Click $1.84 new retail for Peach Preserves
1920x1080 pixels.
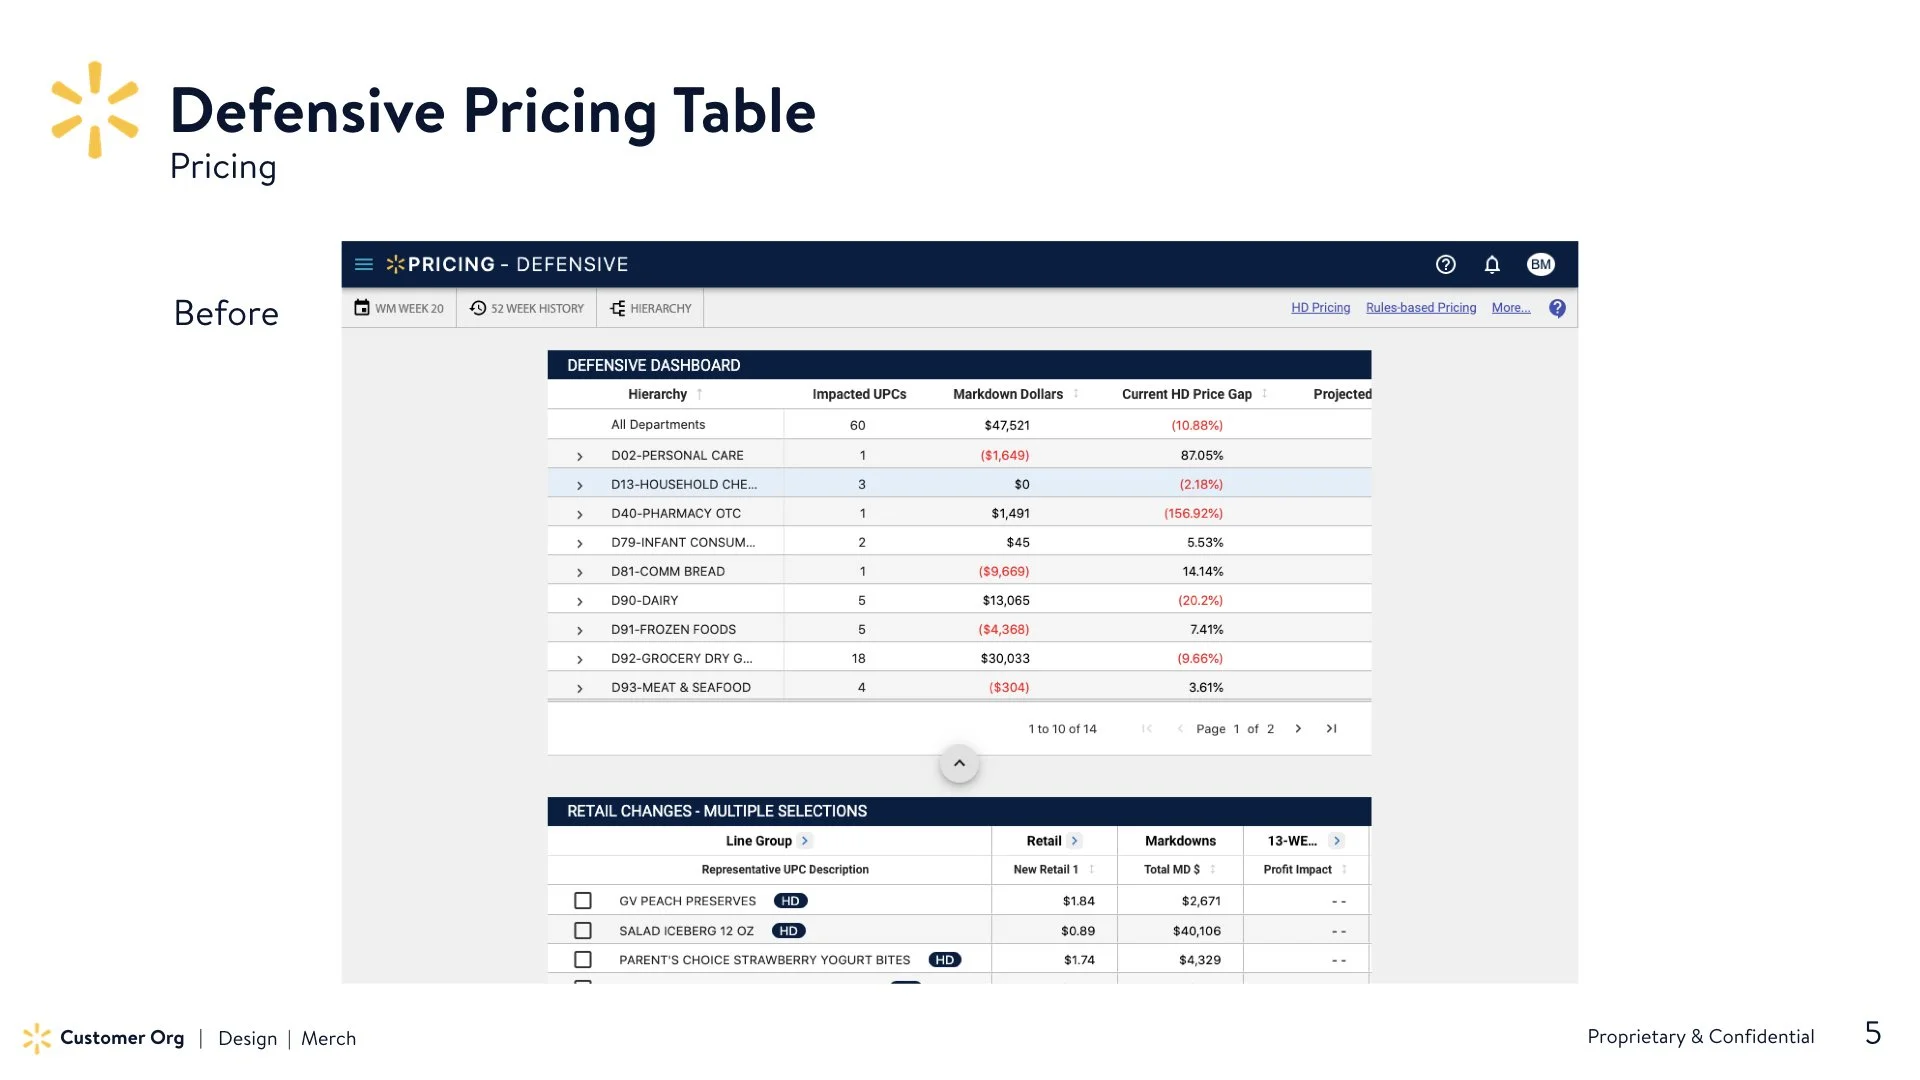click(x=1079, y=902)
